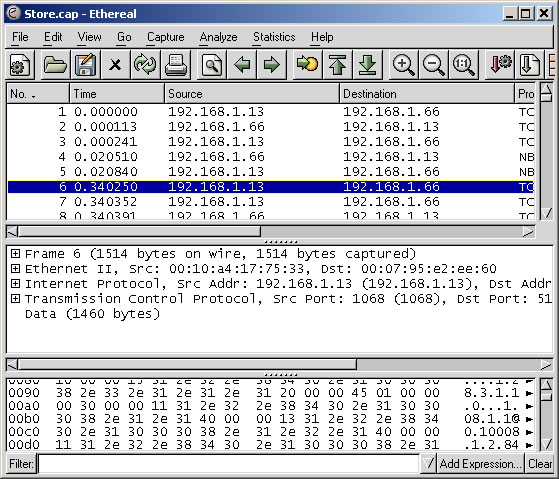Select packet 7 at time 0.340352
The image size is (559, 479).
point(271,202)
